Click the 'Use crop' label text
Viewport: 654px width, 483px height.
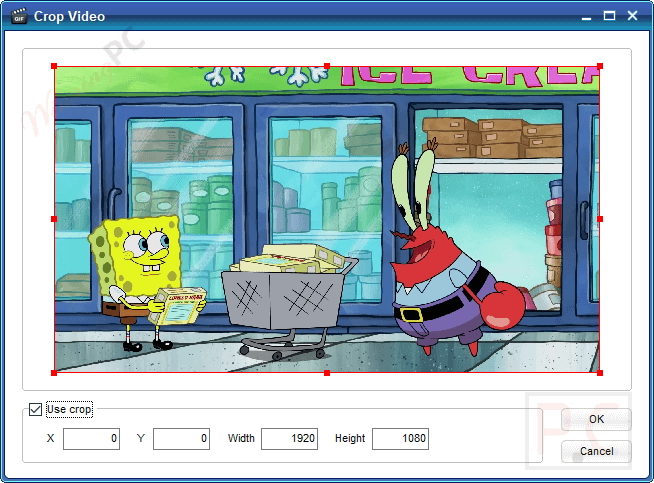(x=69, y=409)
